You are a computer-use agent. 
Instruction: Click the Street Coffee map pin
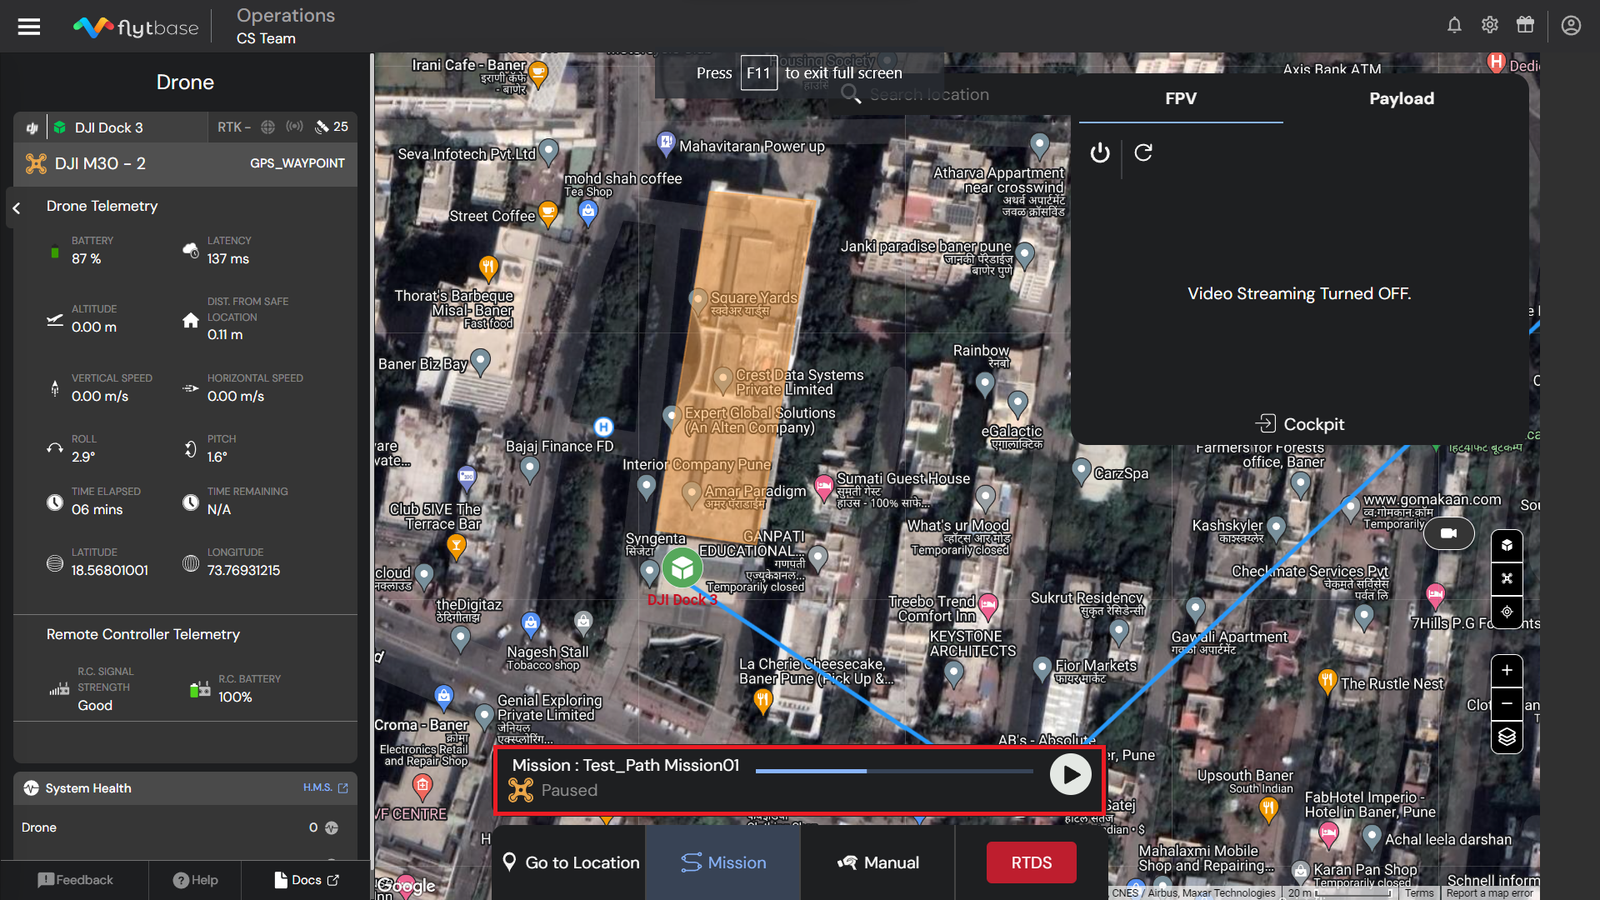coord(548,213)
